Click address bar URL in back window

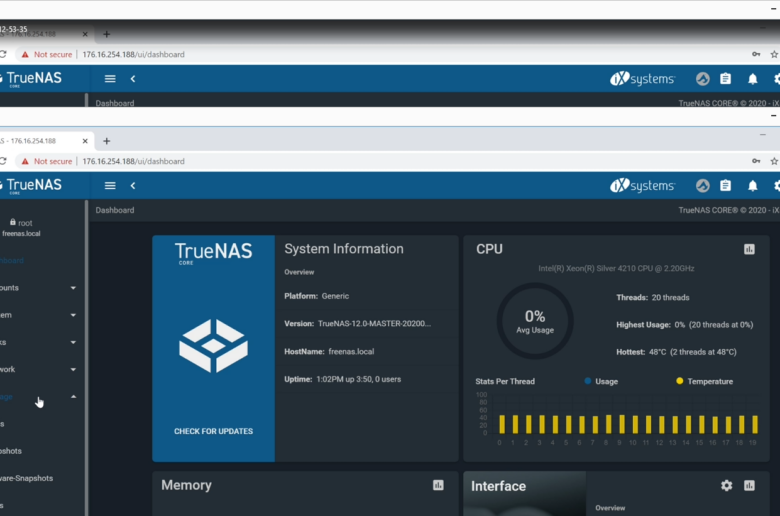(x=133, y=54)
